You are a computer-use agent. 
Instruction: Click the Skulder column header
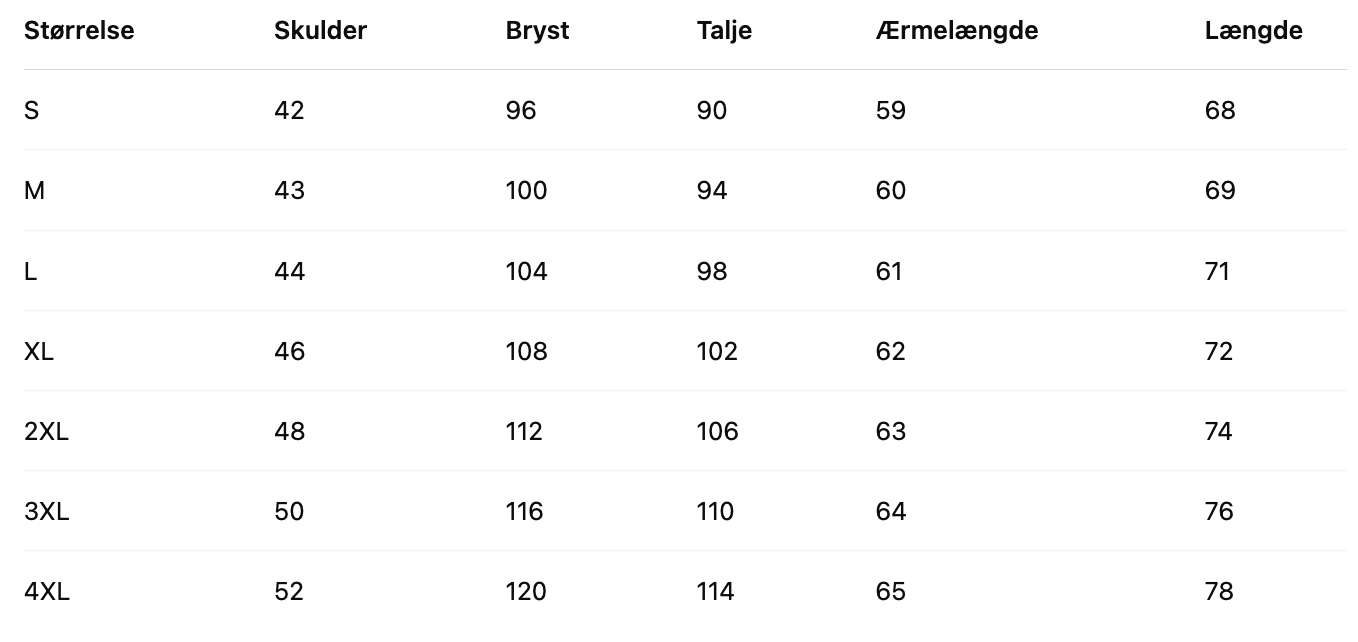[320, 30]
